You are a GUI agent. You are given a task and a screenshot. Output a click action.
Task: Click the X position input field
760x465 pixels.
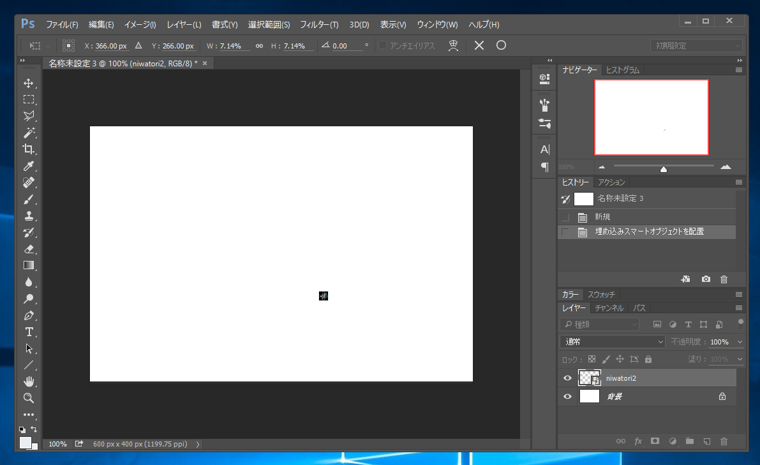pyautogui.click(x=110, y=46)
